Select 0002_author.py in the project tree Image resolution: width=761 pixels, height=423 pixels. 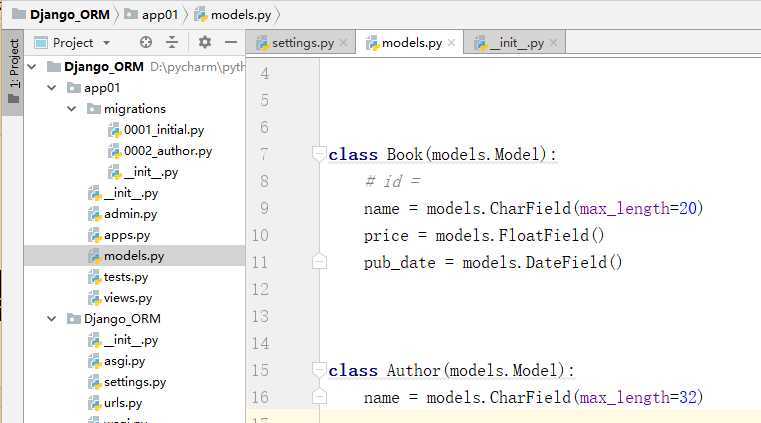[x=167, y=151]
